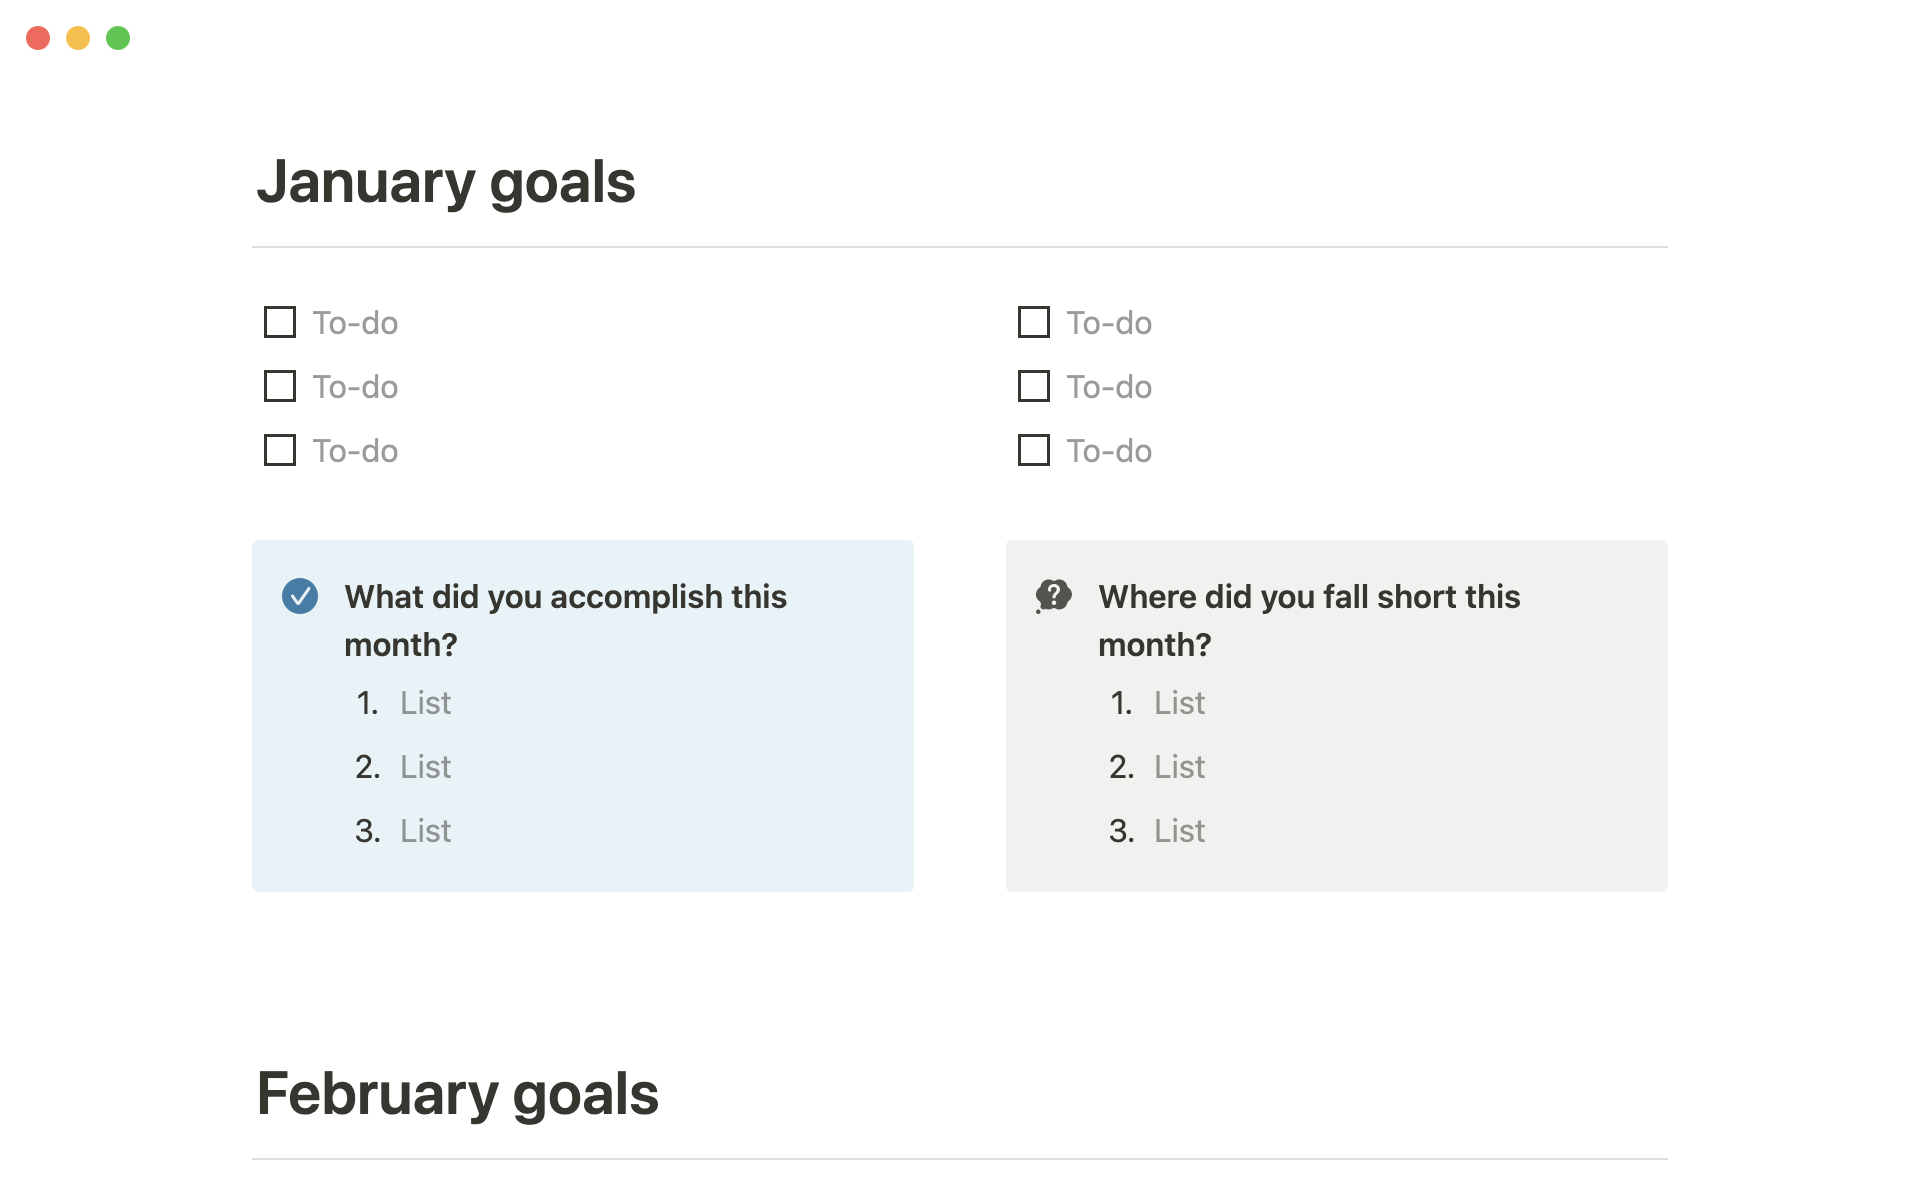Screen dimensions: 1920x1200
Task: Click the third right-column To-do placeholder text
Action: (1109, 451)
